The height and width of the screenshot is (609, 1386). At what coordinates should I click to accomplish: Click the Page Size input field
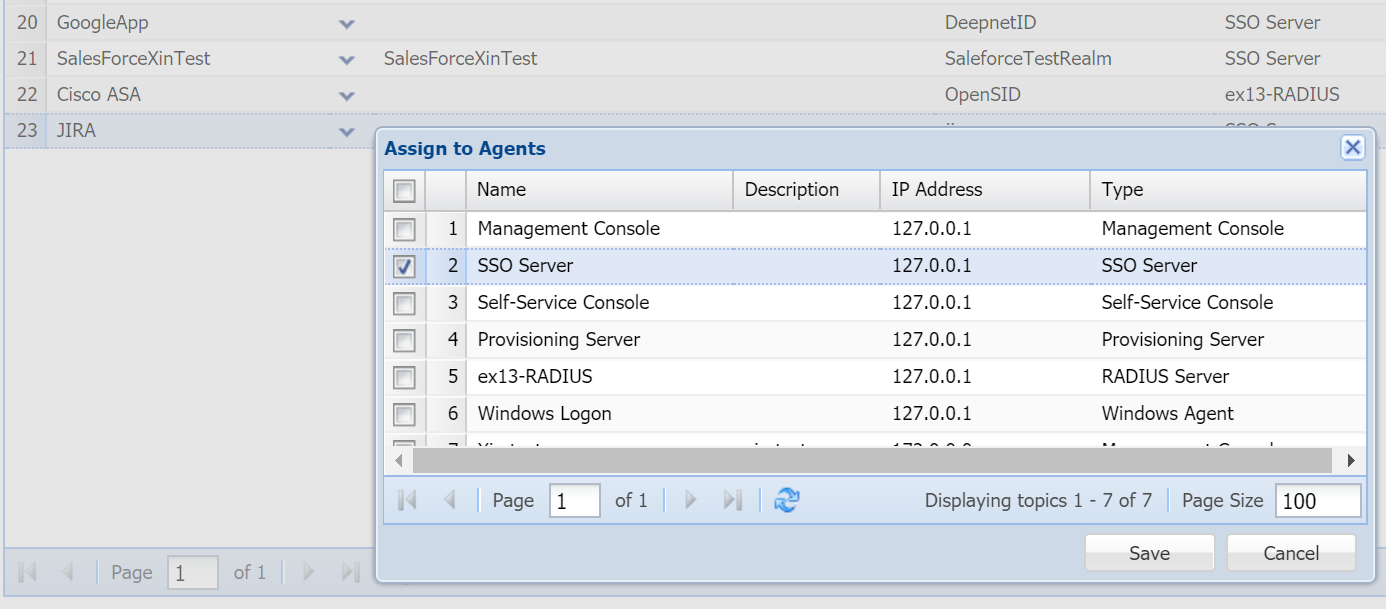coord(1317,501)
